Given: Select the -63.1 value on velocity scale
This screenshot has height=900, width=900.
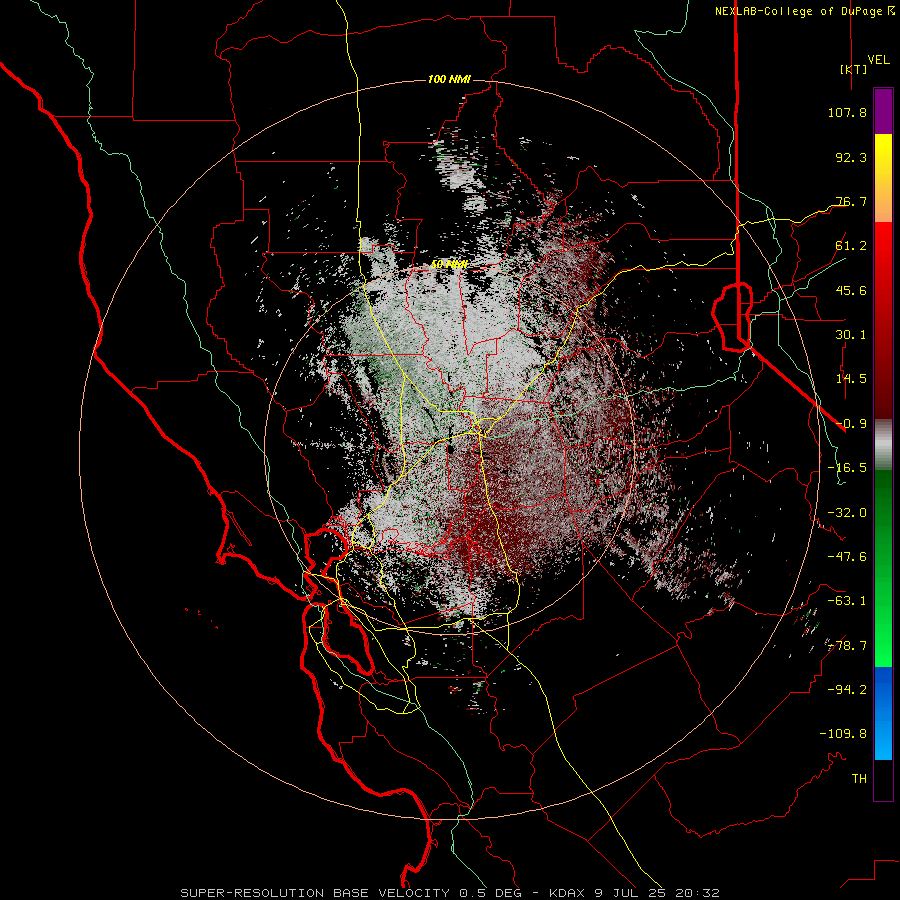Looking at the screenshot, I should coord(847,601).
